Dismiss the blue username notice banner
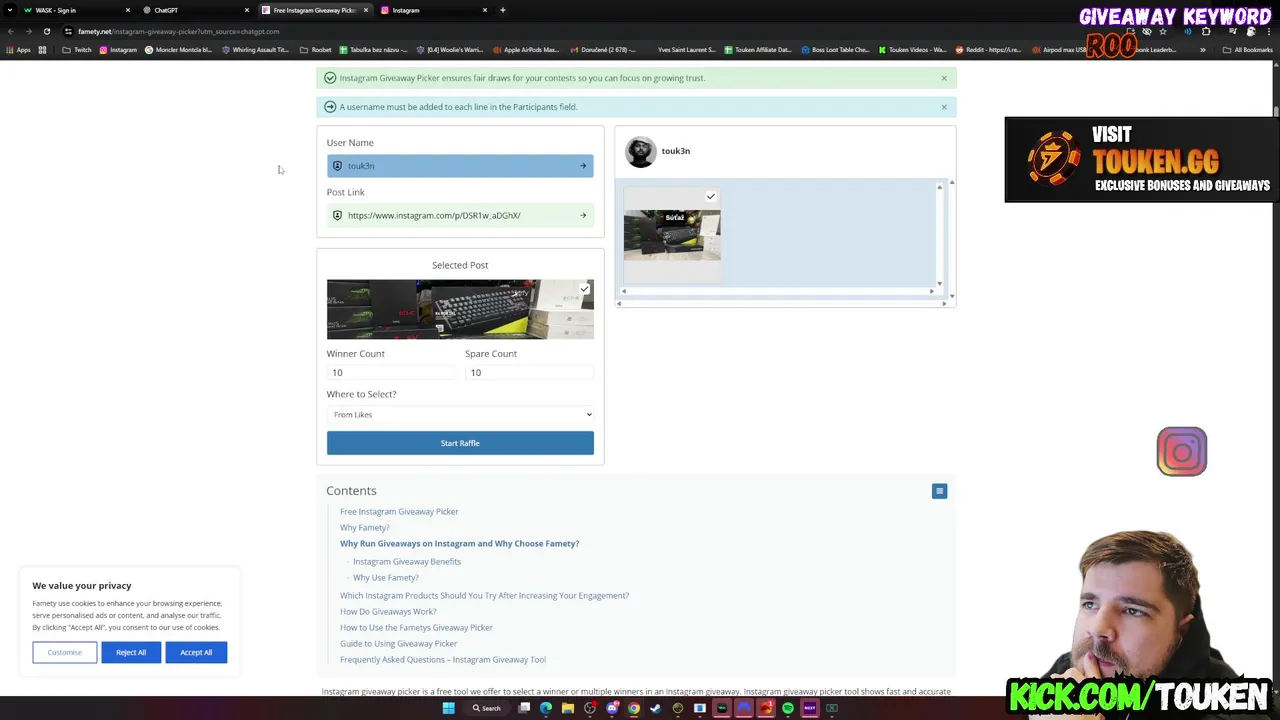The width and height of the screenshot is (1280, 720). [943, 107]
